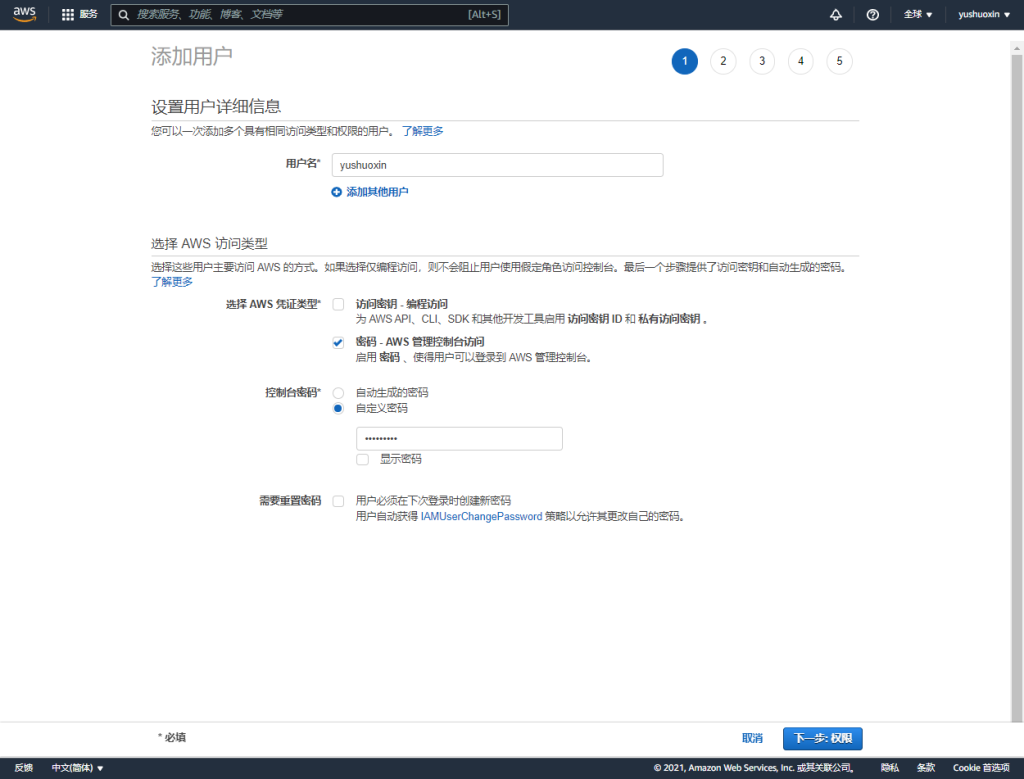Image resolution: width=1024 pixels, height=779 pixels.
Task: Click the step 3 wizard tab
Action: 762,61
